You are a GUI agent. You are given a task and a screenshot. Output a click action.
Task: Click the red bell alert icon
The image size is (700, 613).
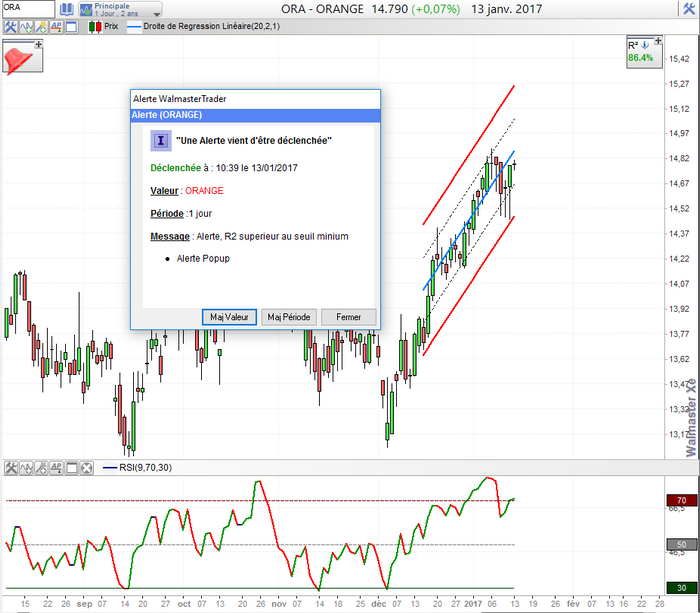click(x=18, y=60)
